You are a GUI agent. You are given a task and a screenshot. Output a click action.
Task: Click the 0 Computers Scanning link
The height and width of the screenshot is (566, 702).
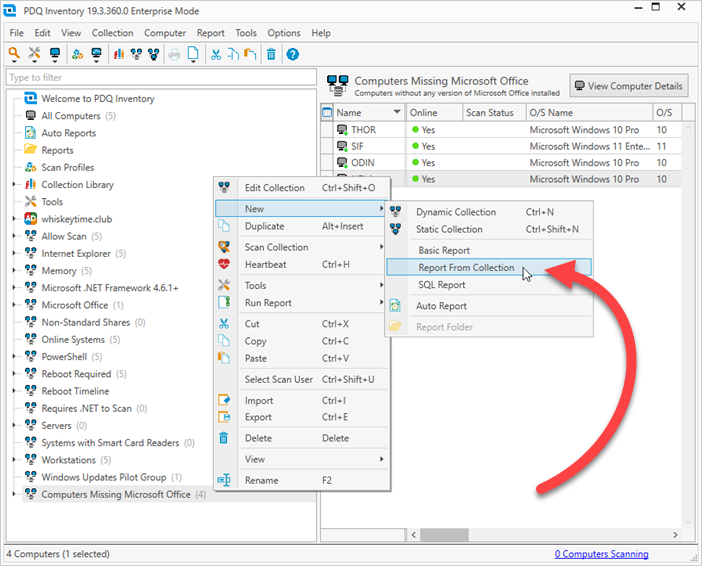(x=601, y=554)
